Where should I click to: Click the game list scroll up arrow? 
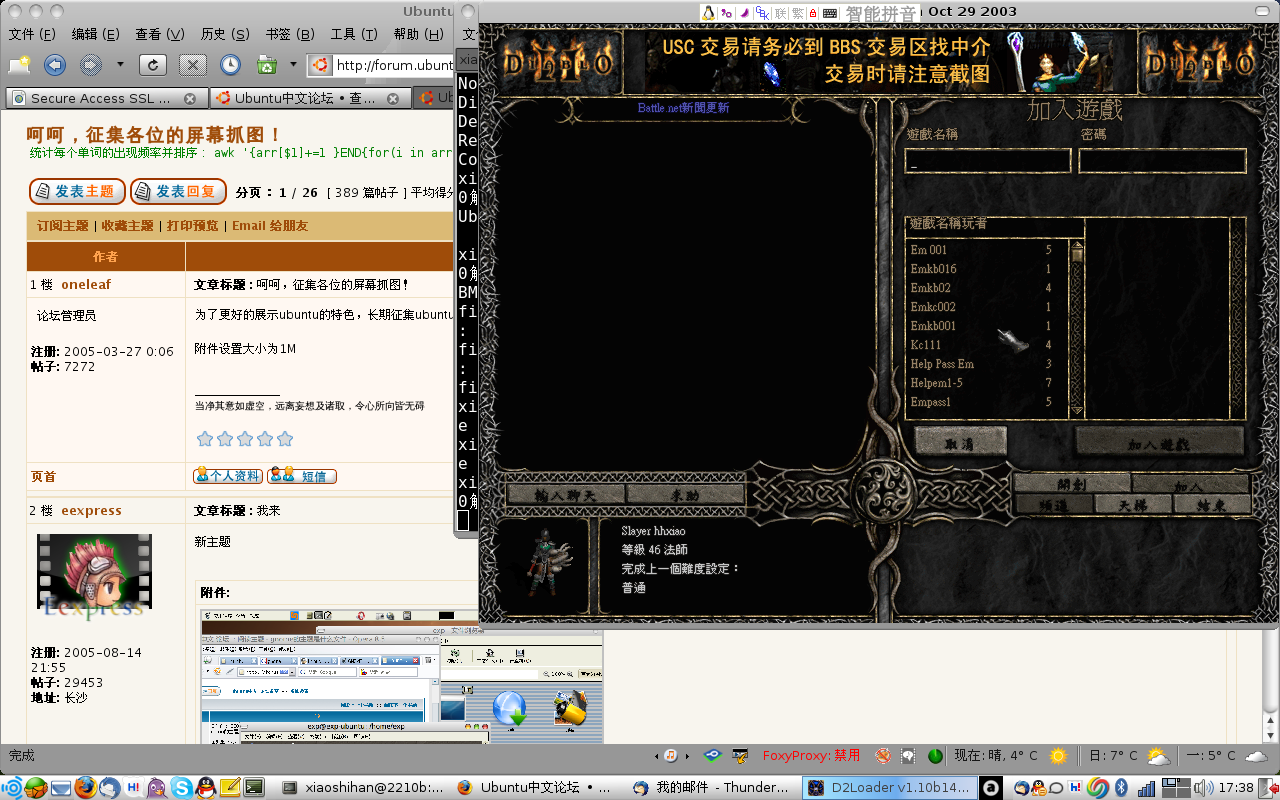(1077, 243)
